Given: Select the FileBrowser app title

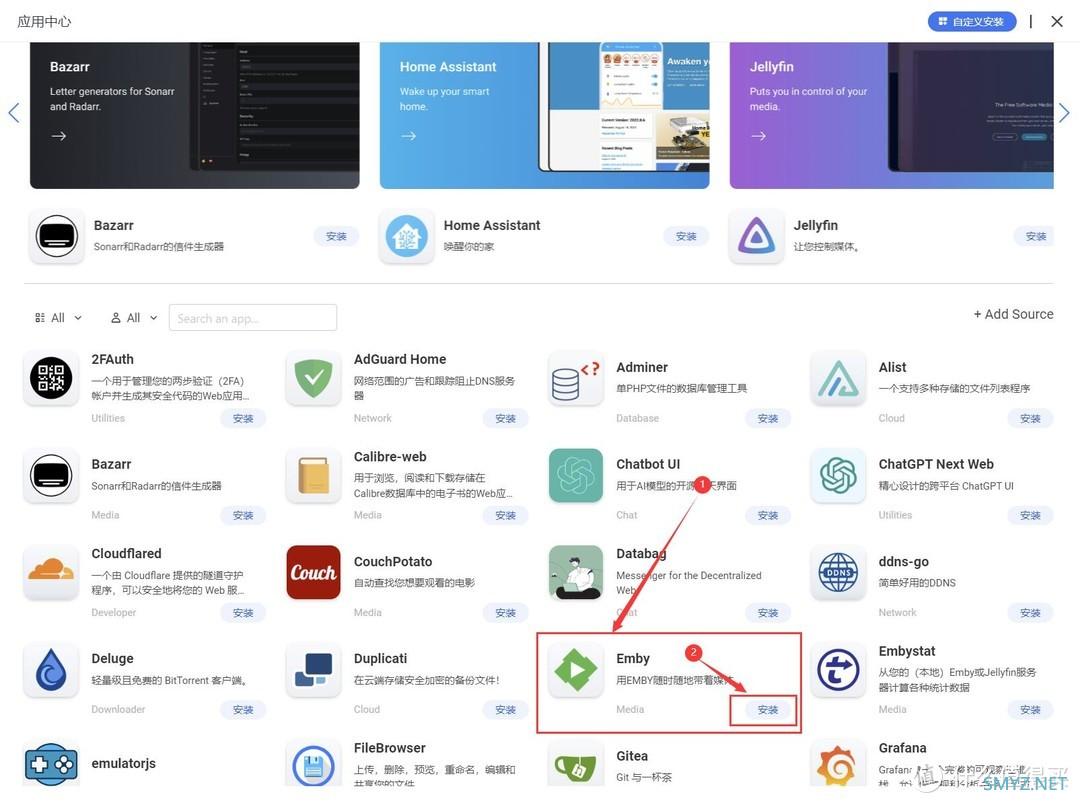Looking at the screenshot, I should point(389,748).
